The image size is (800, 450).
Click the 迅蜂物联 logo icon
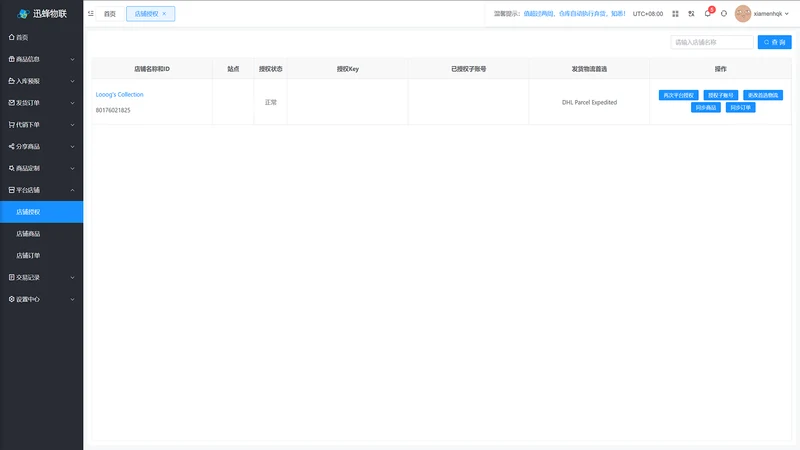pyautogui.click(x=23, y=14)
